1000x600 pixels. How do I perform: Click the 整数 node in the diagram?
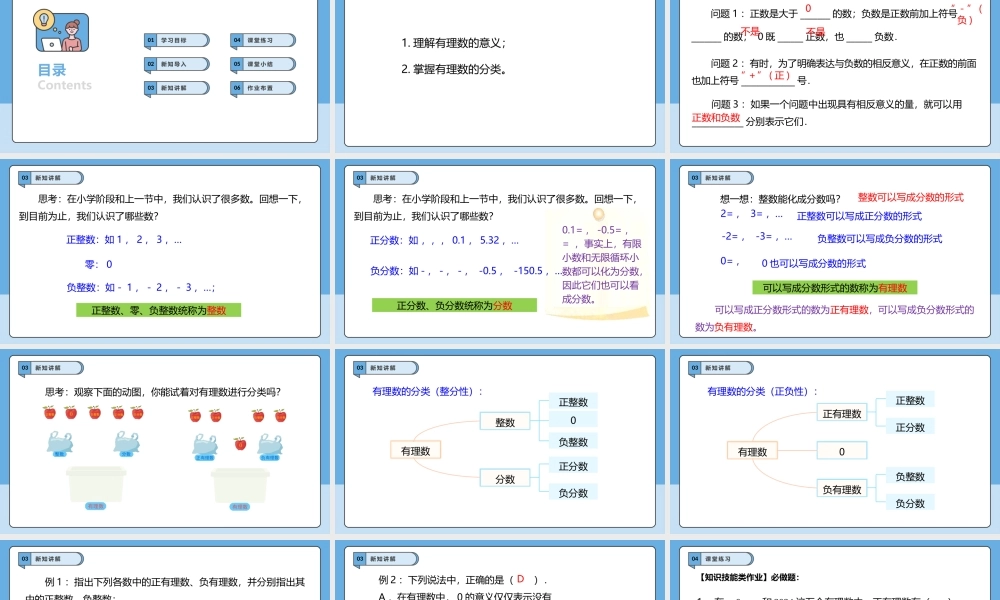(x=504, y=422)
